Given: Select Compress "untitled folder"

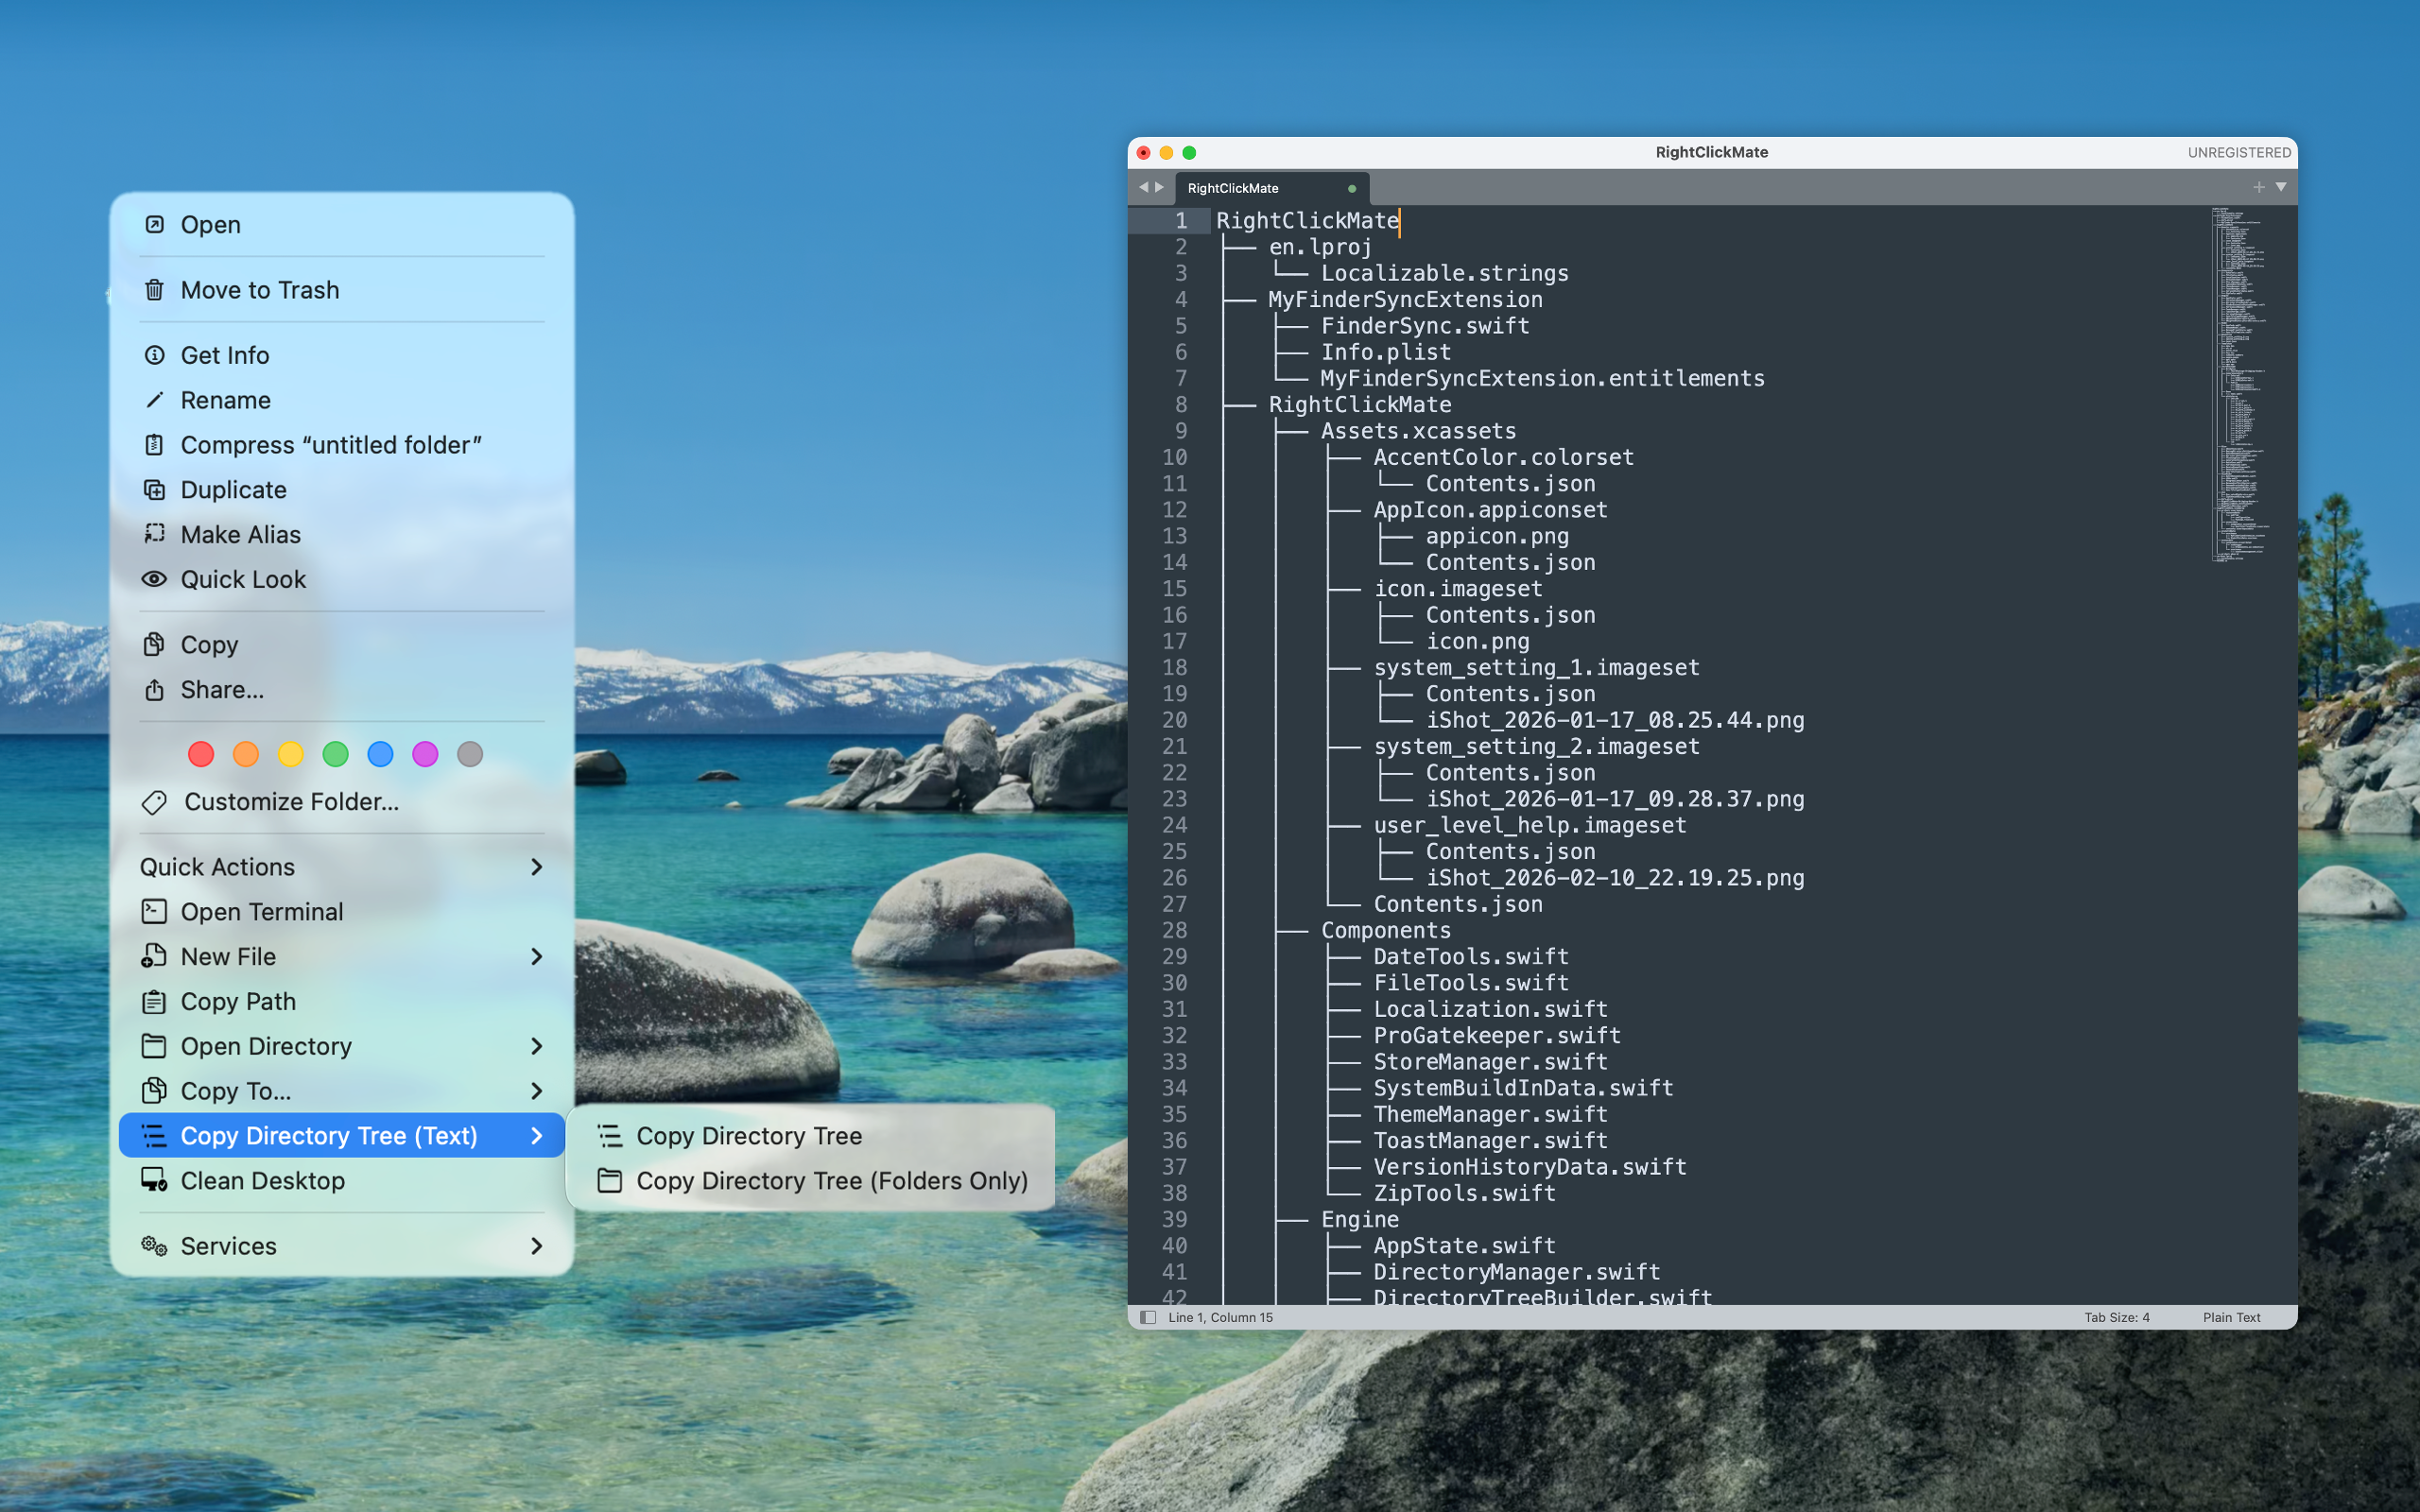Looking at the screenshot, I should pyautogui.click(x=342, y=445).
